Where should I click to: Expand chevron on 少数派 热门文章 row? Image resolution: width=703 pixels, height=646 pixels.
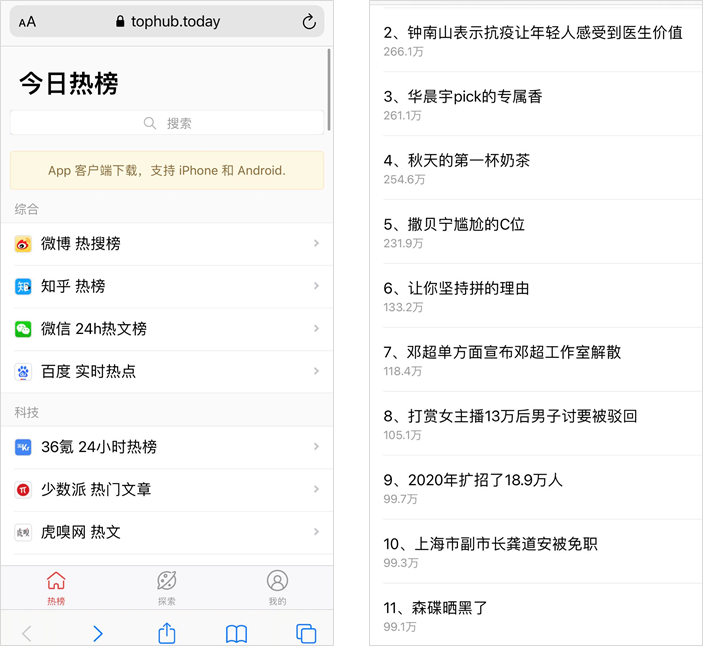pos(316,489)
